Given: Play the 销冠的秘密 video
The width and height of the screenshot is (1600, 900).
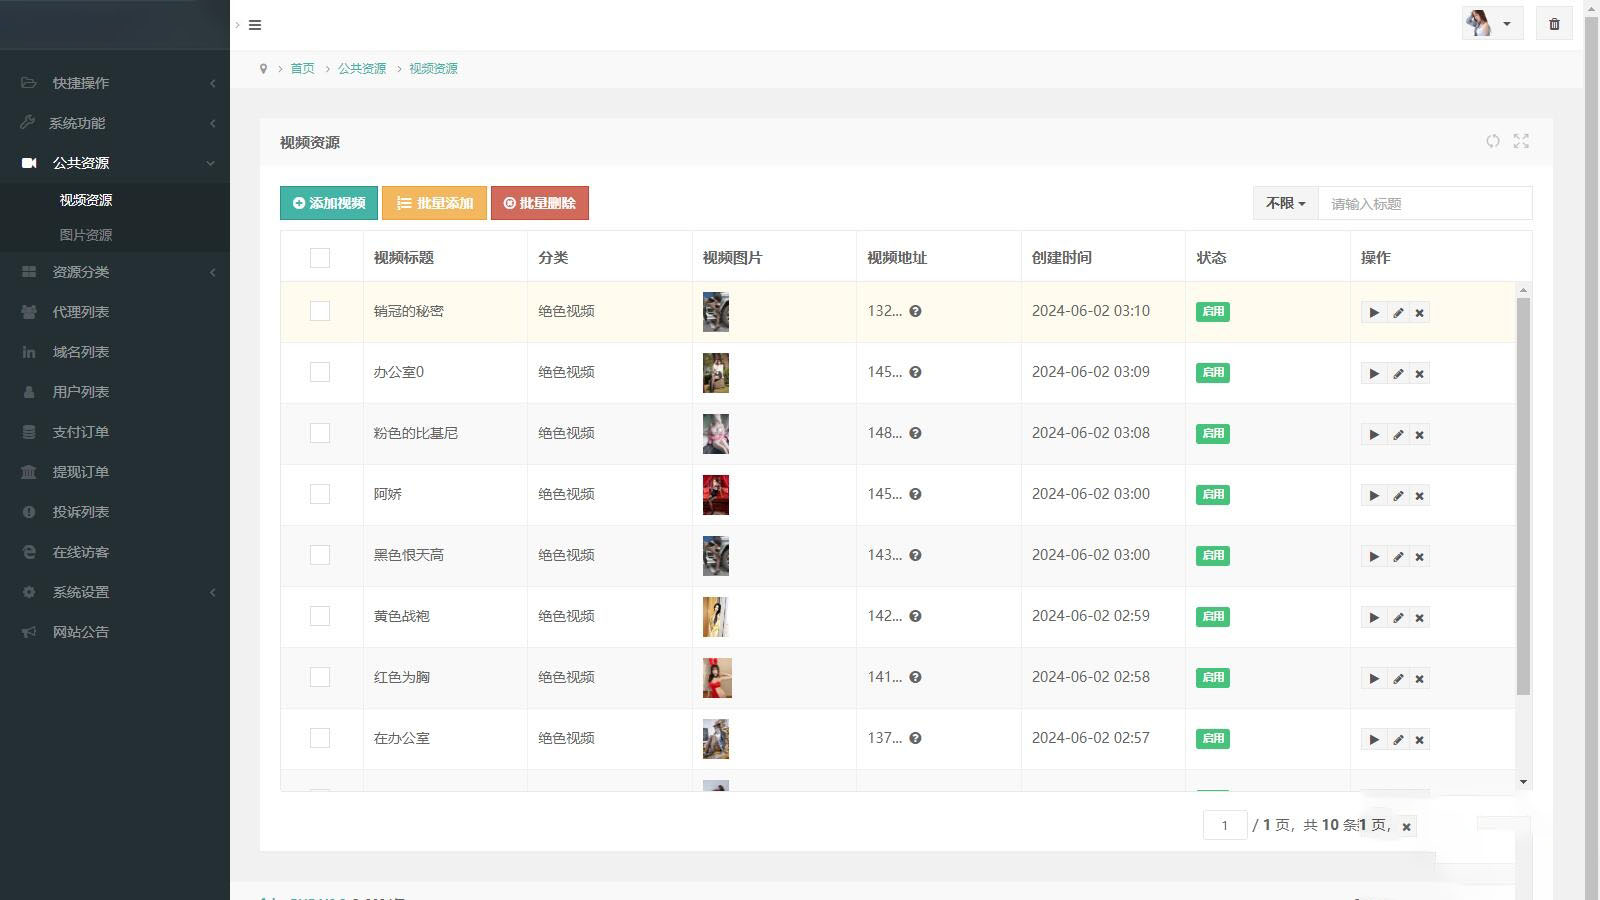Looking at the screenshot, I should (x=1374, y=313).
